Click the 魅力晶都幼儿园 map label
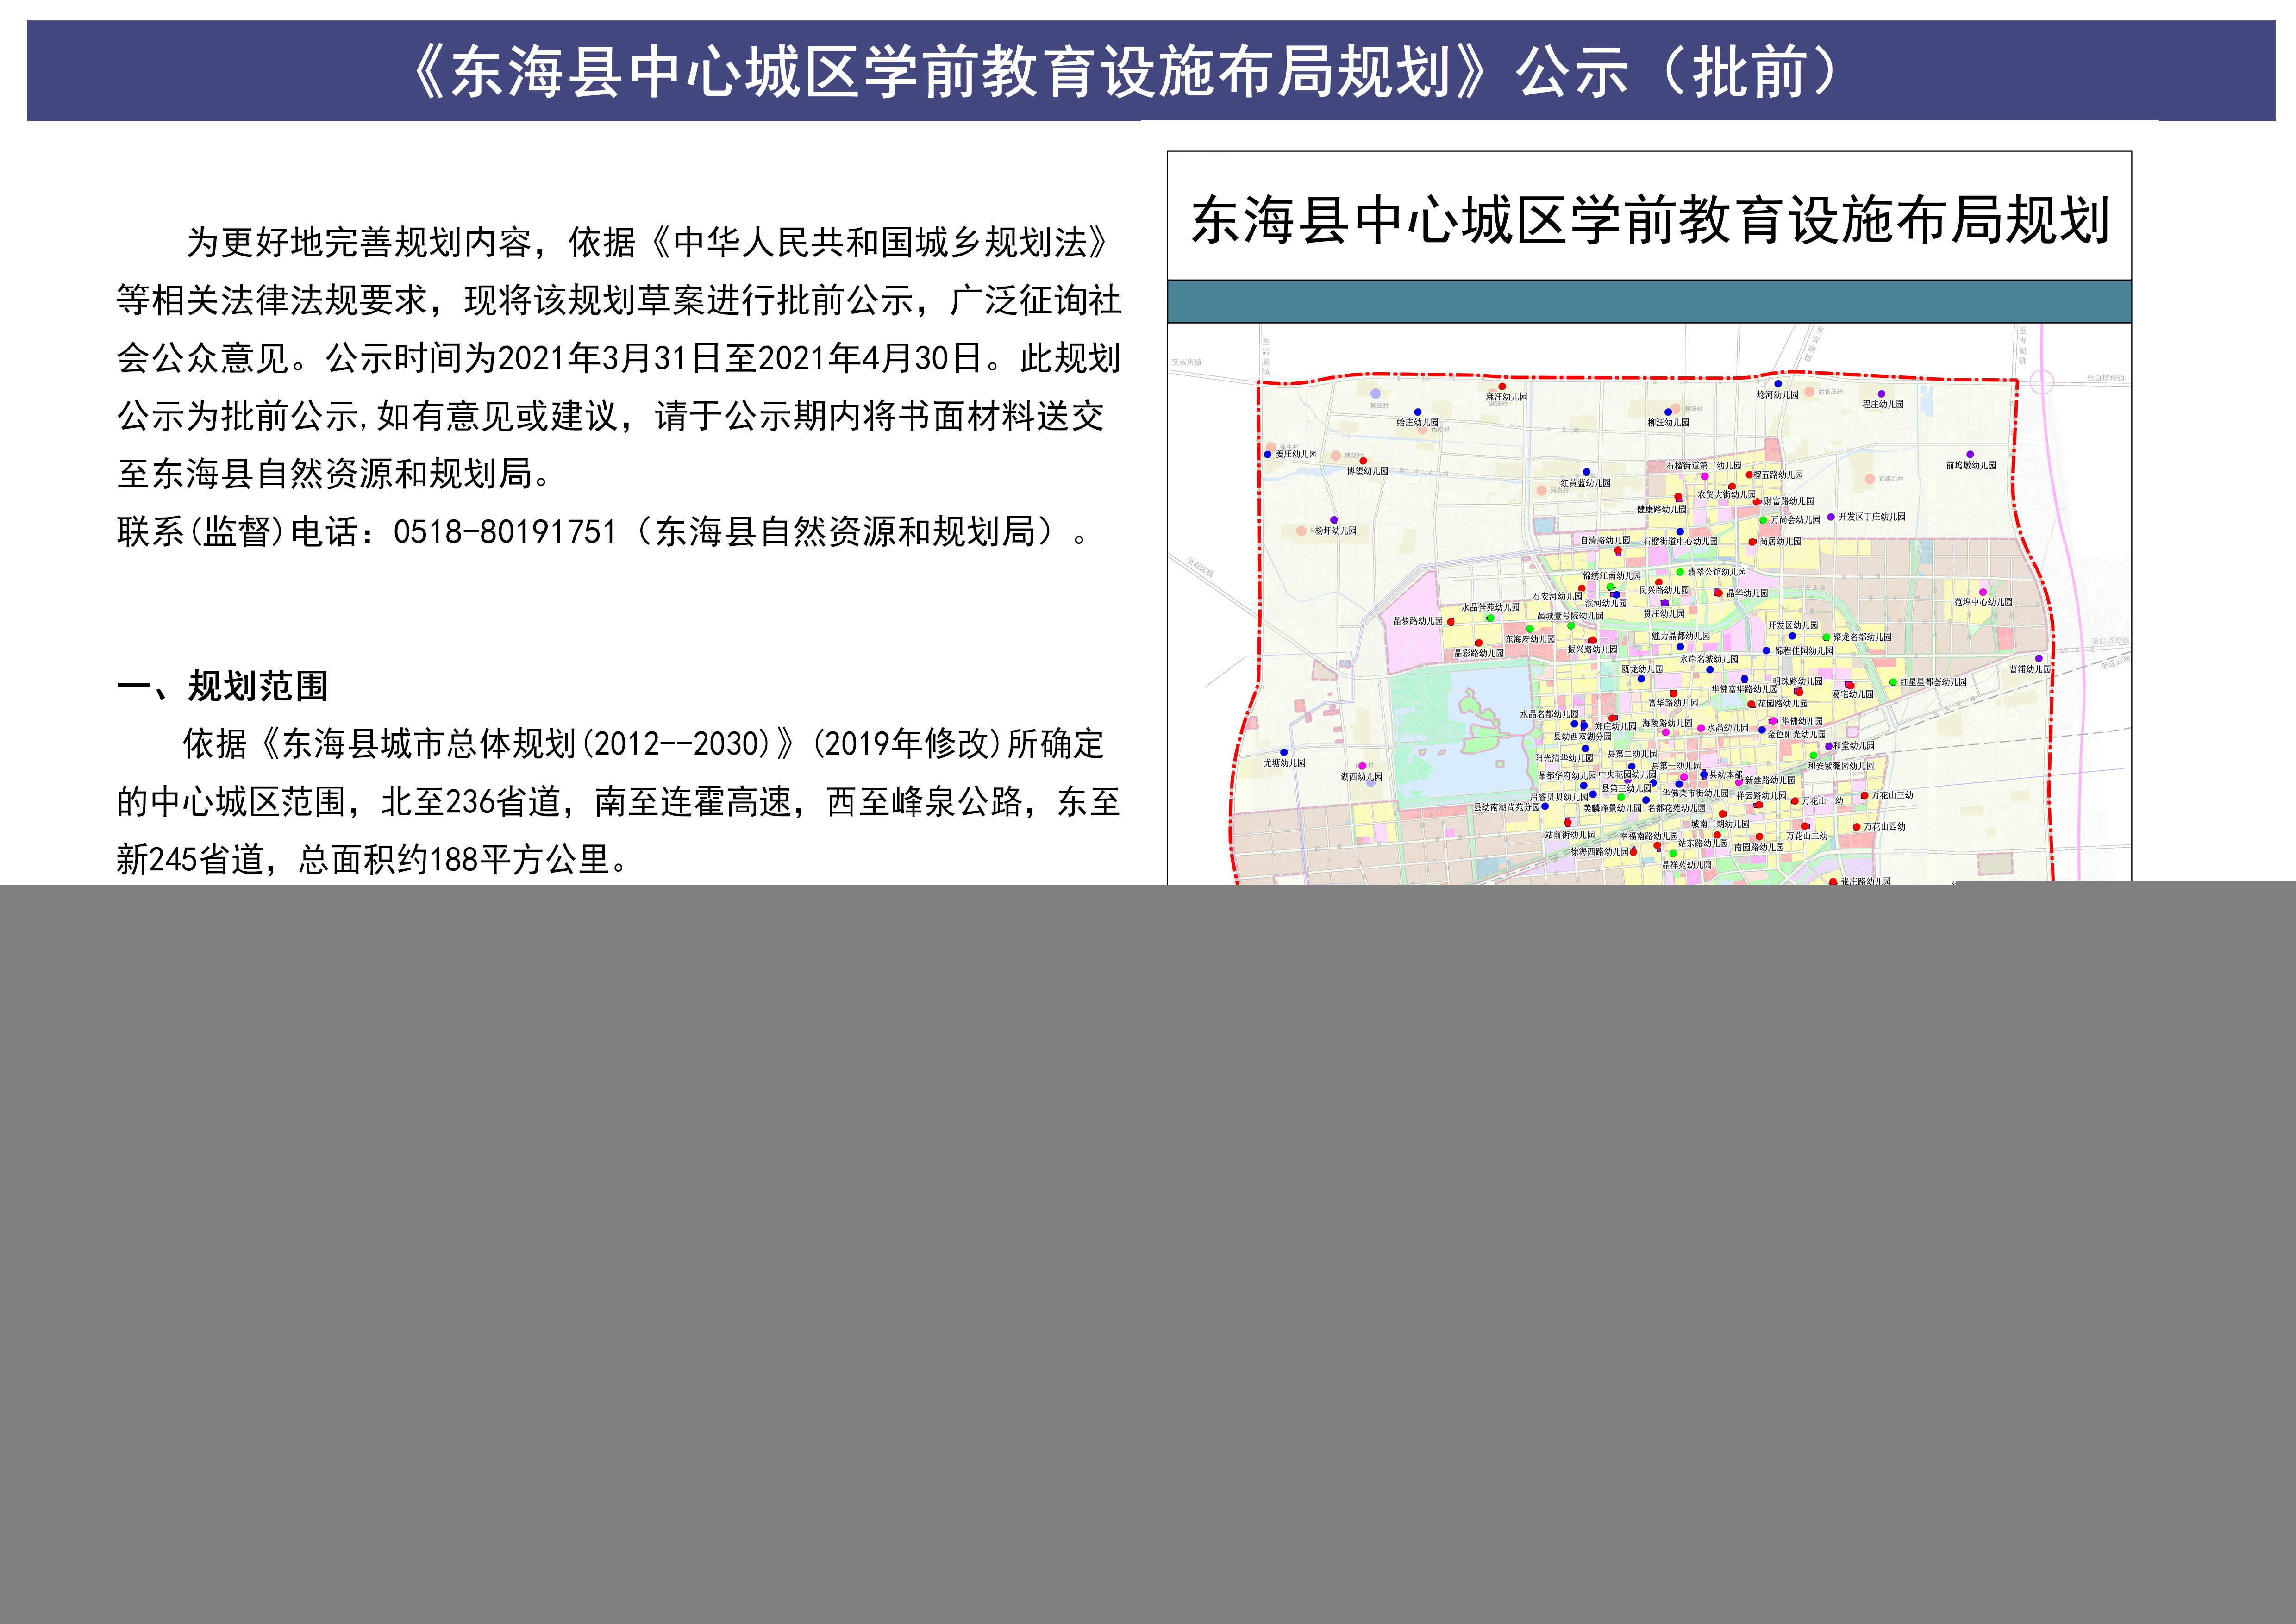 pyautogui.click(x=1681, y=636)
